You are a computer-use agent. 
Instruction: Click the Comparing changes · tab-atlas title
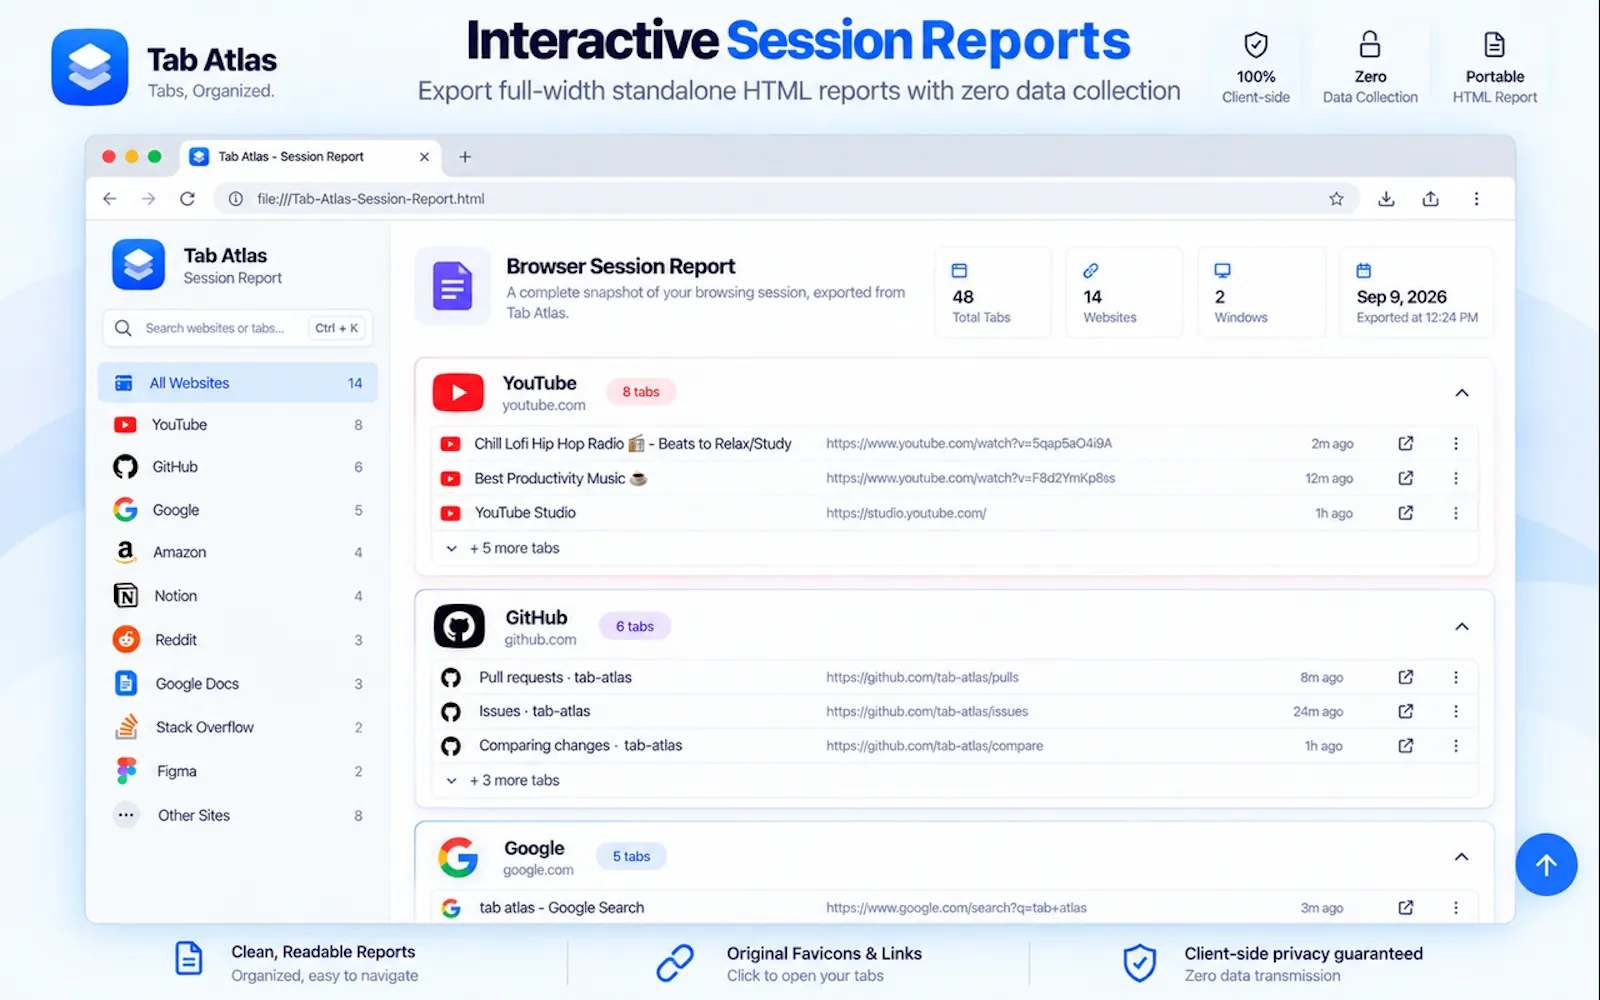point(580,745)
